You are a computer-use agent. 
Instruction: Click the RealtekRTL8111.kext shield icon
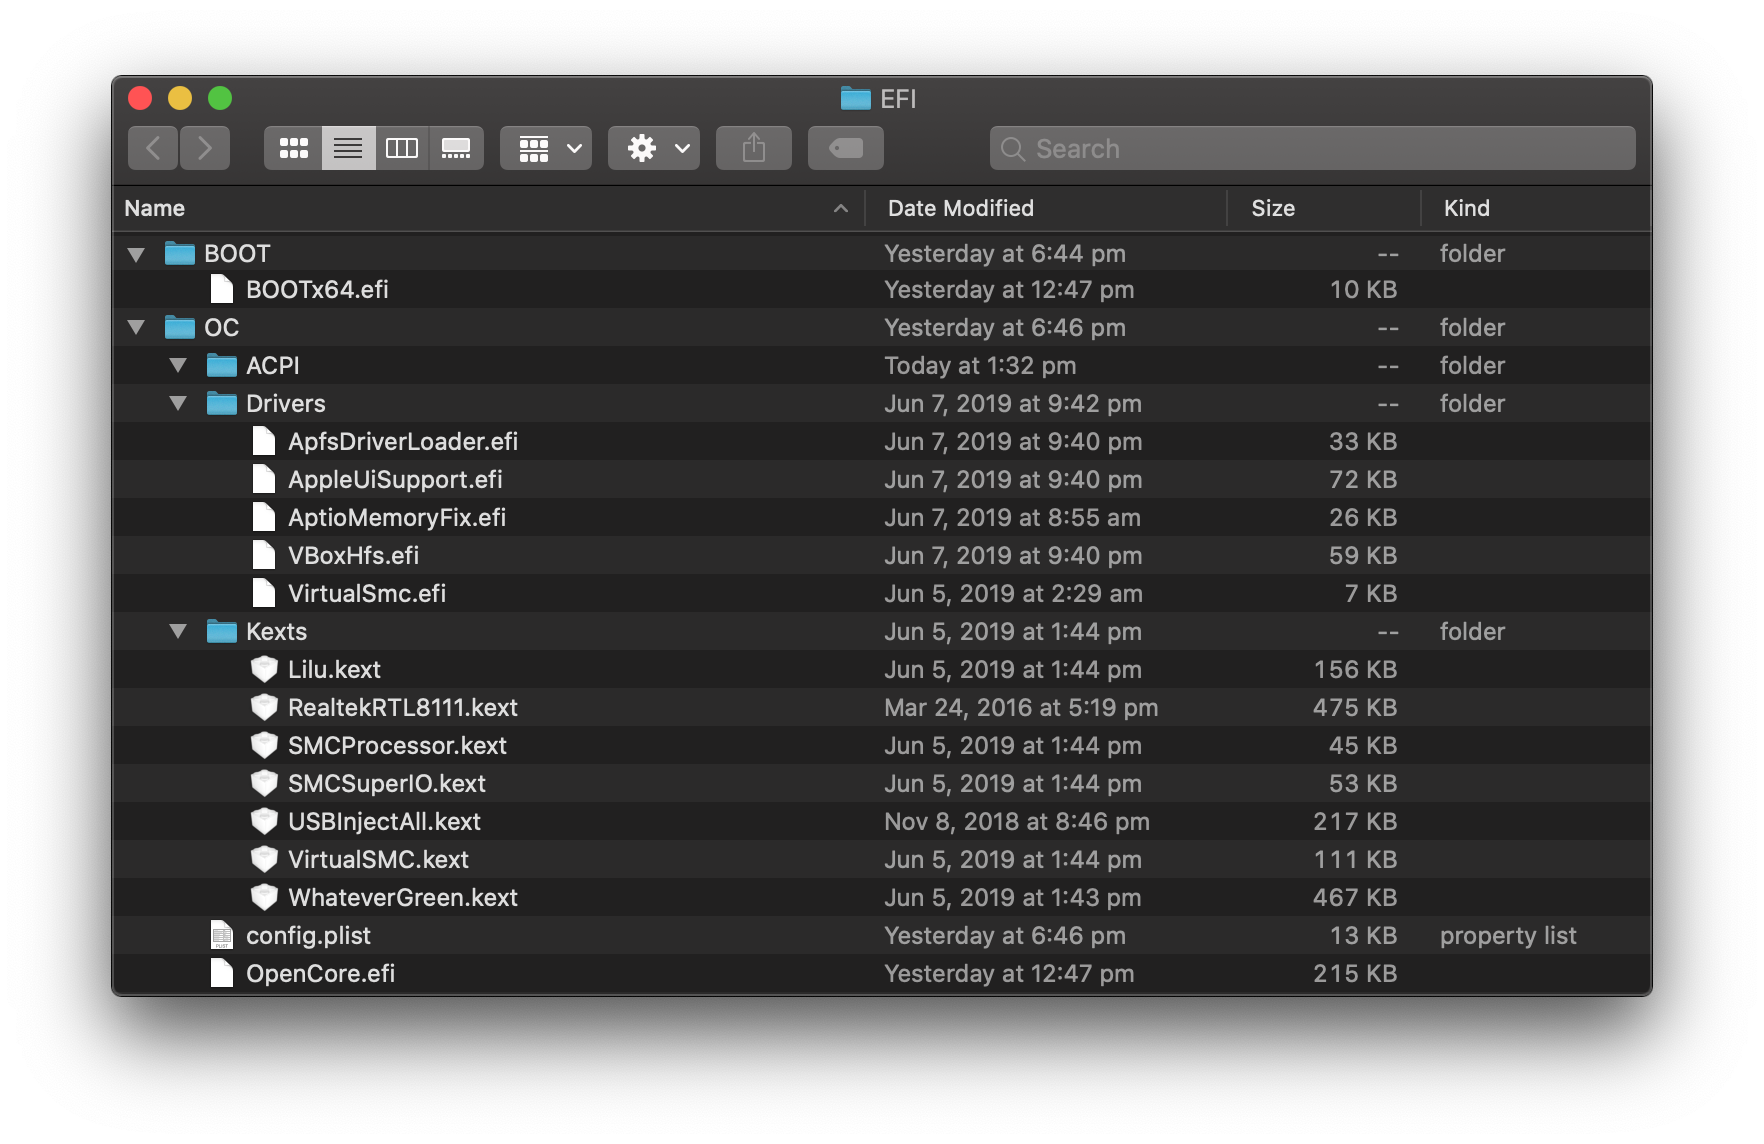point(264,707)
